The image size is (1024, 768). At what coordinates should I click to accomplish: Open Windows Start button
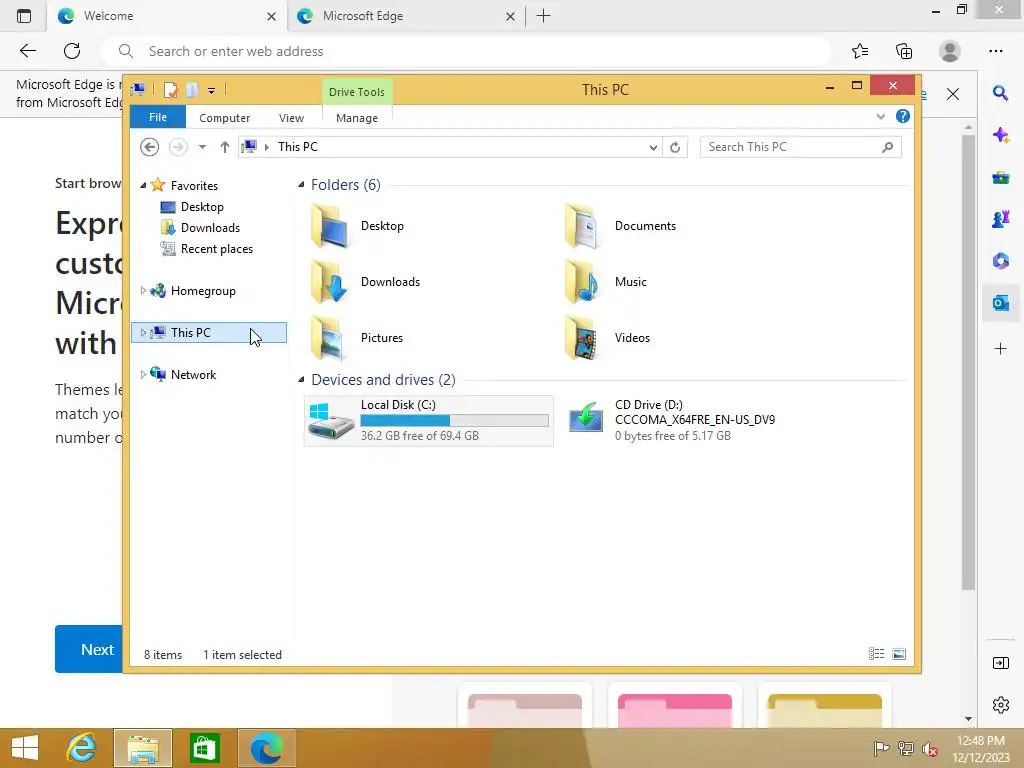[x=25, y=748]
